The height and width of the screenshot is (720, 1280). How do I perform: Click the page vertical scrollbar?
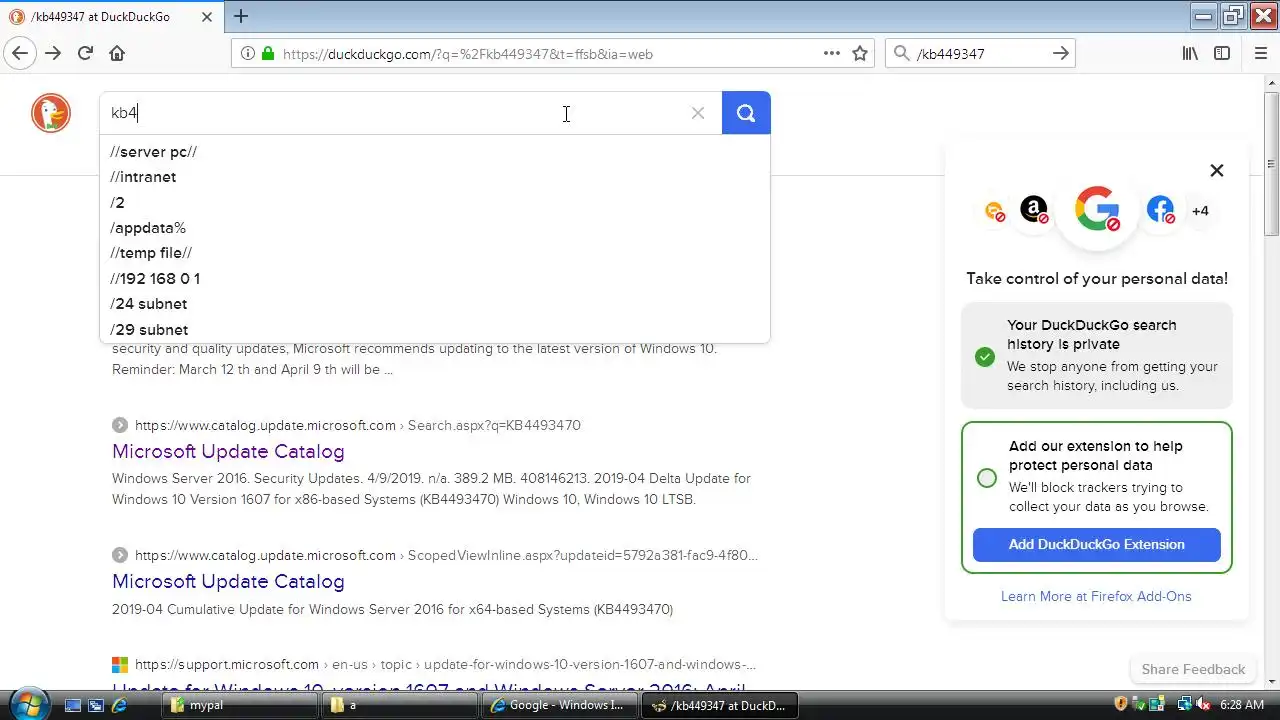click(1271, 164)
